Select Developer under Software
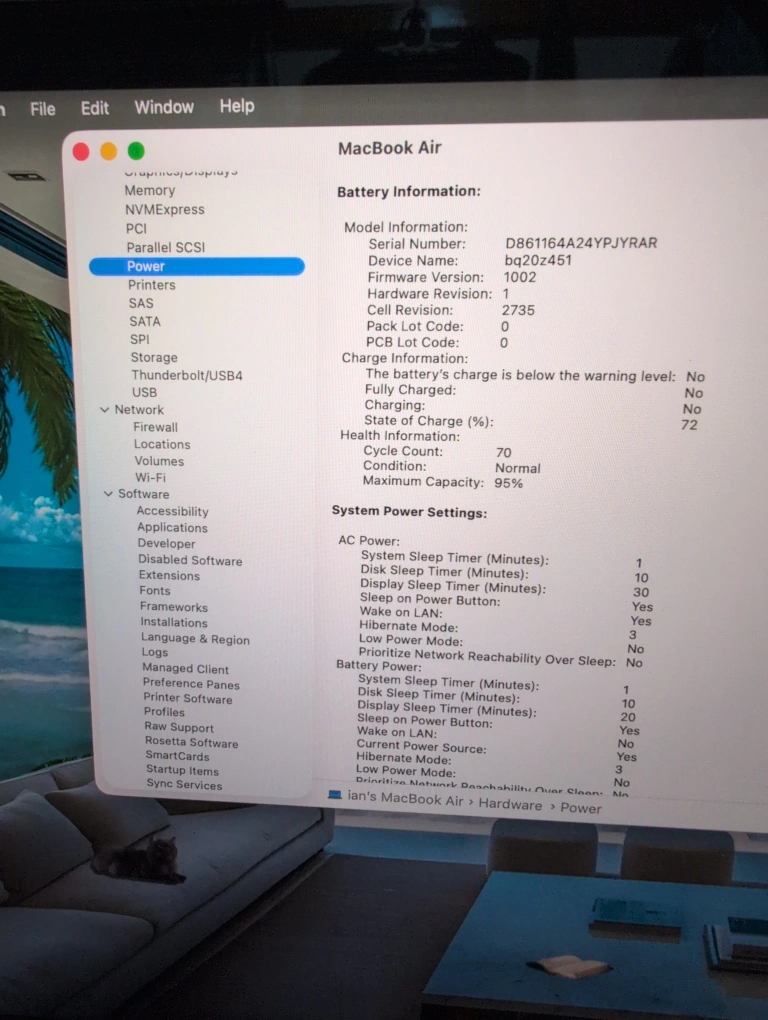Screen dimensions: 768x1020 pyautogui.click(x=166, y=544)
